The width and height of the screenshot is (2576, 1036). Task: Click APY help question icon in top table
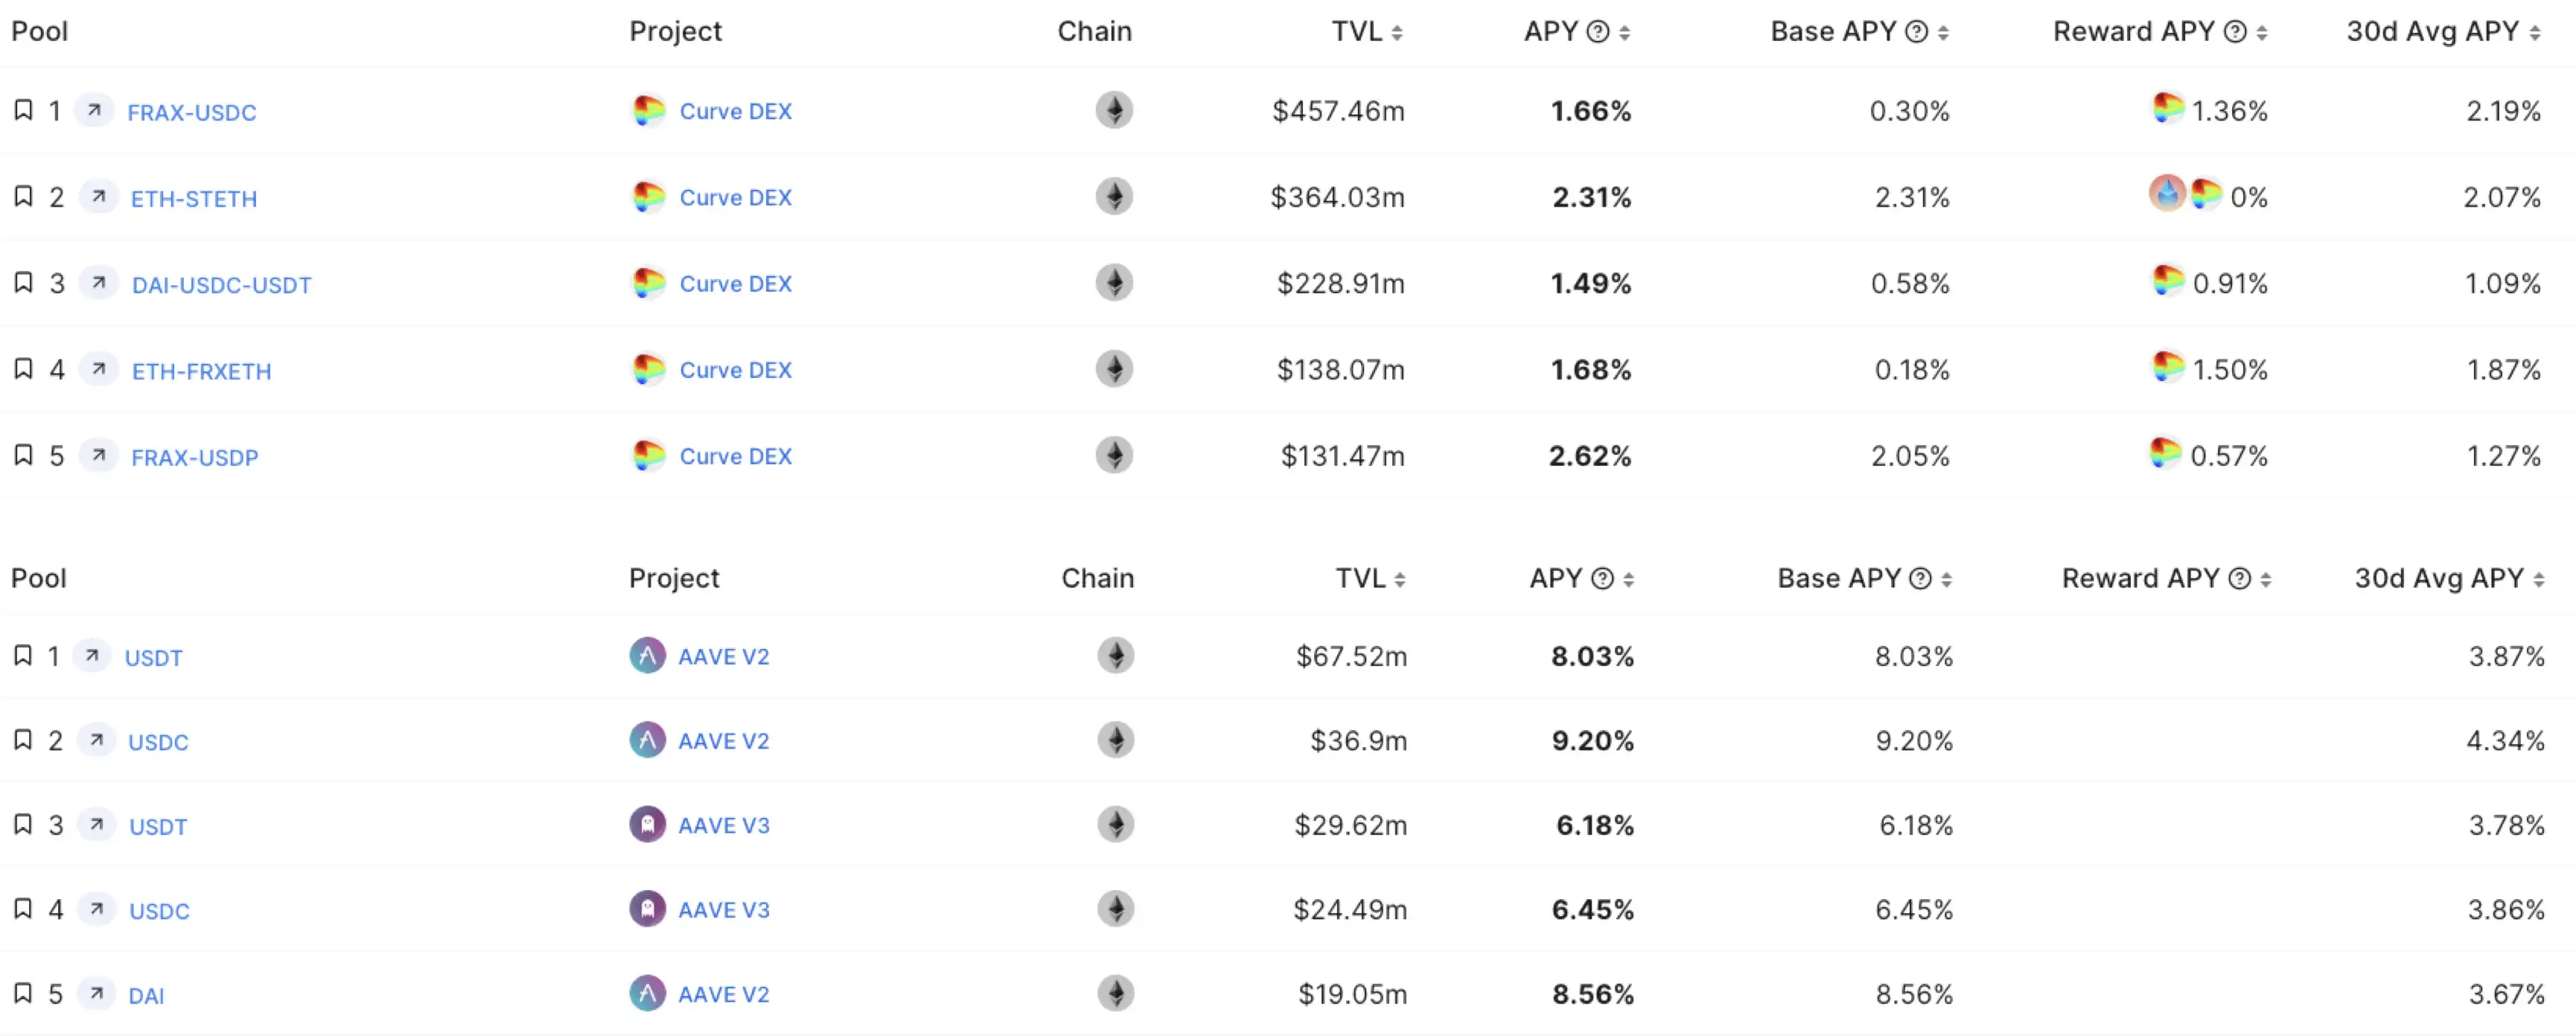click(1598, 32)
